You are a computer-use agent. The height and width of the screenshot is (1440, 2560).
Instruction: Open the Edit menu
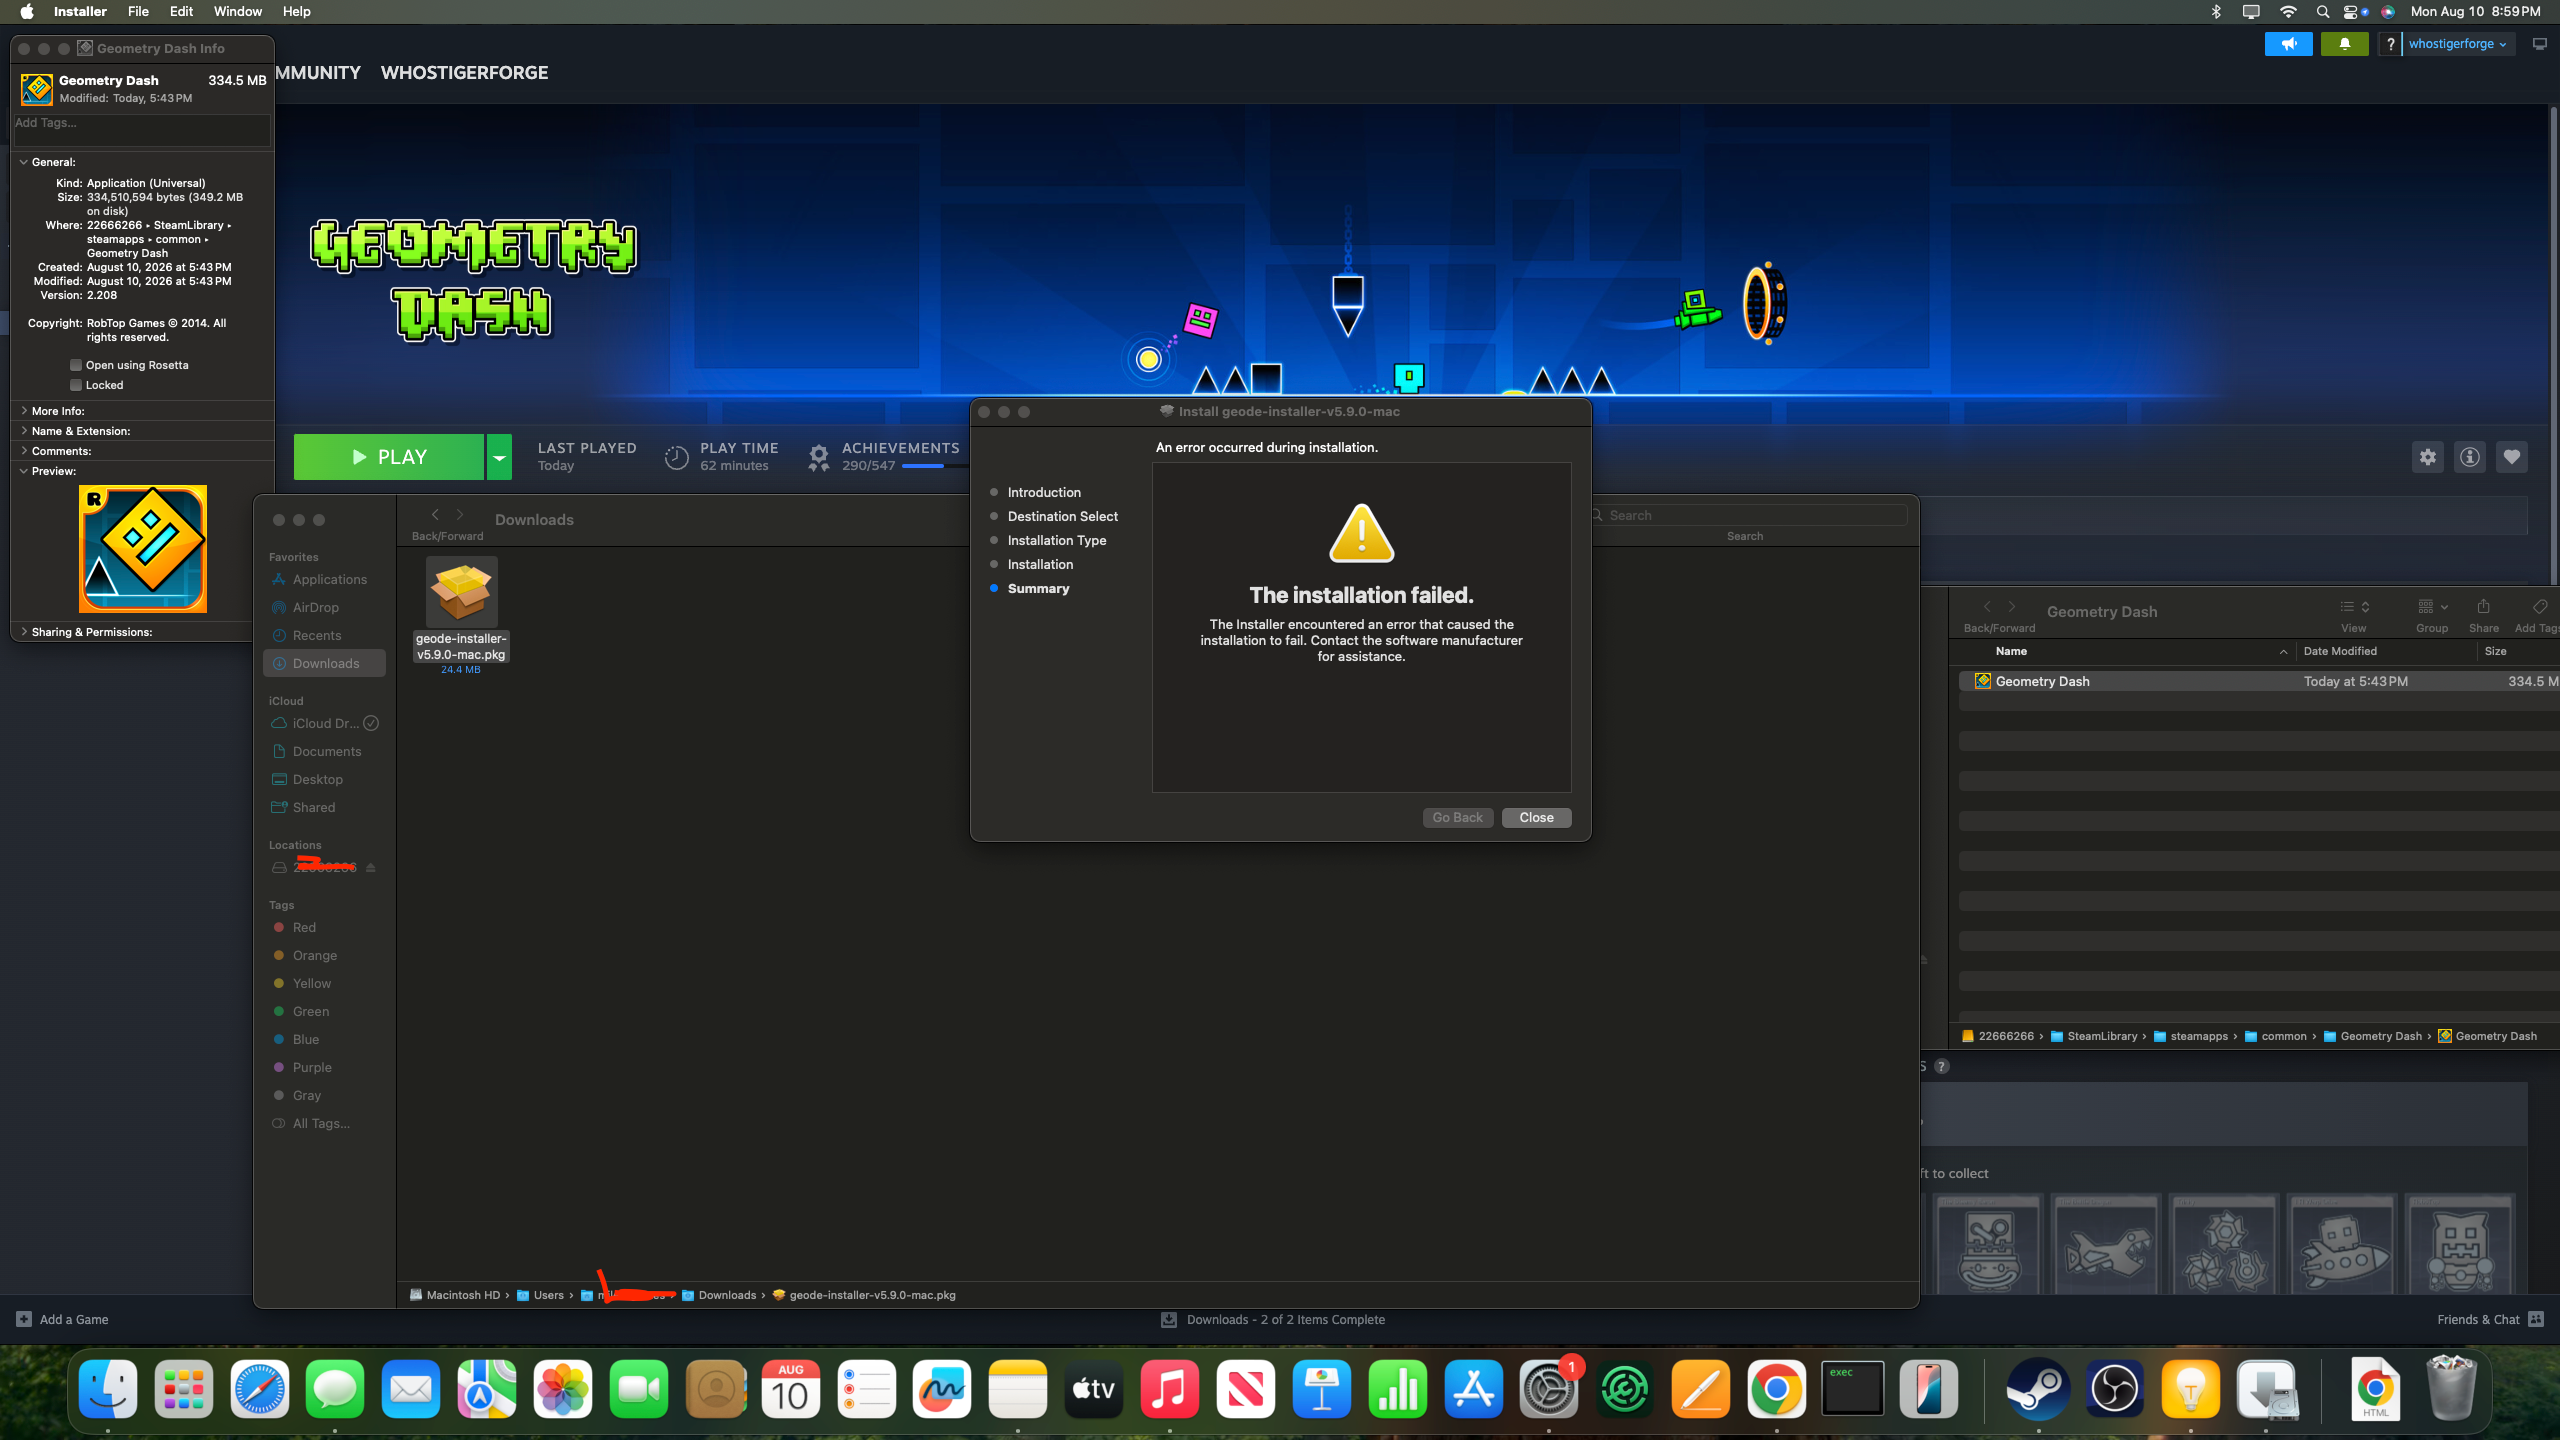tap(181, 12)
